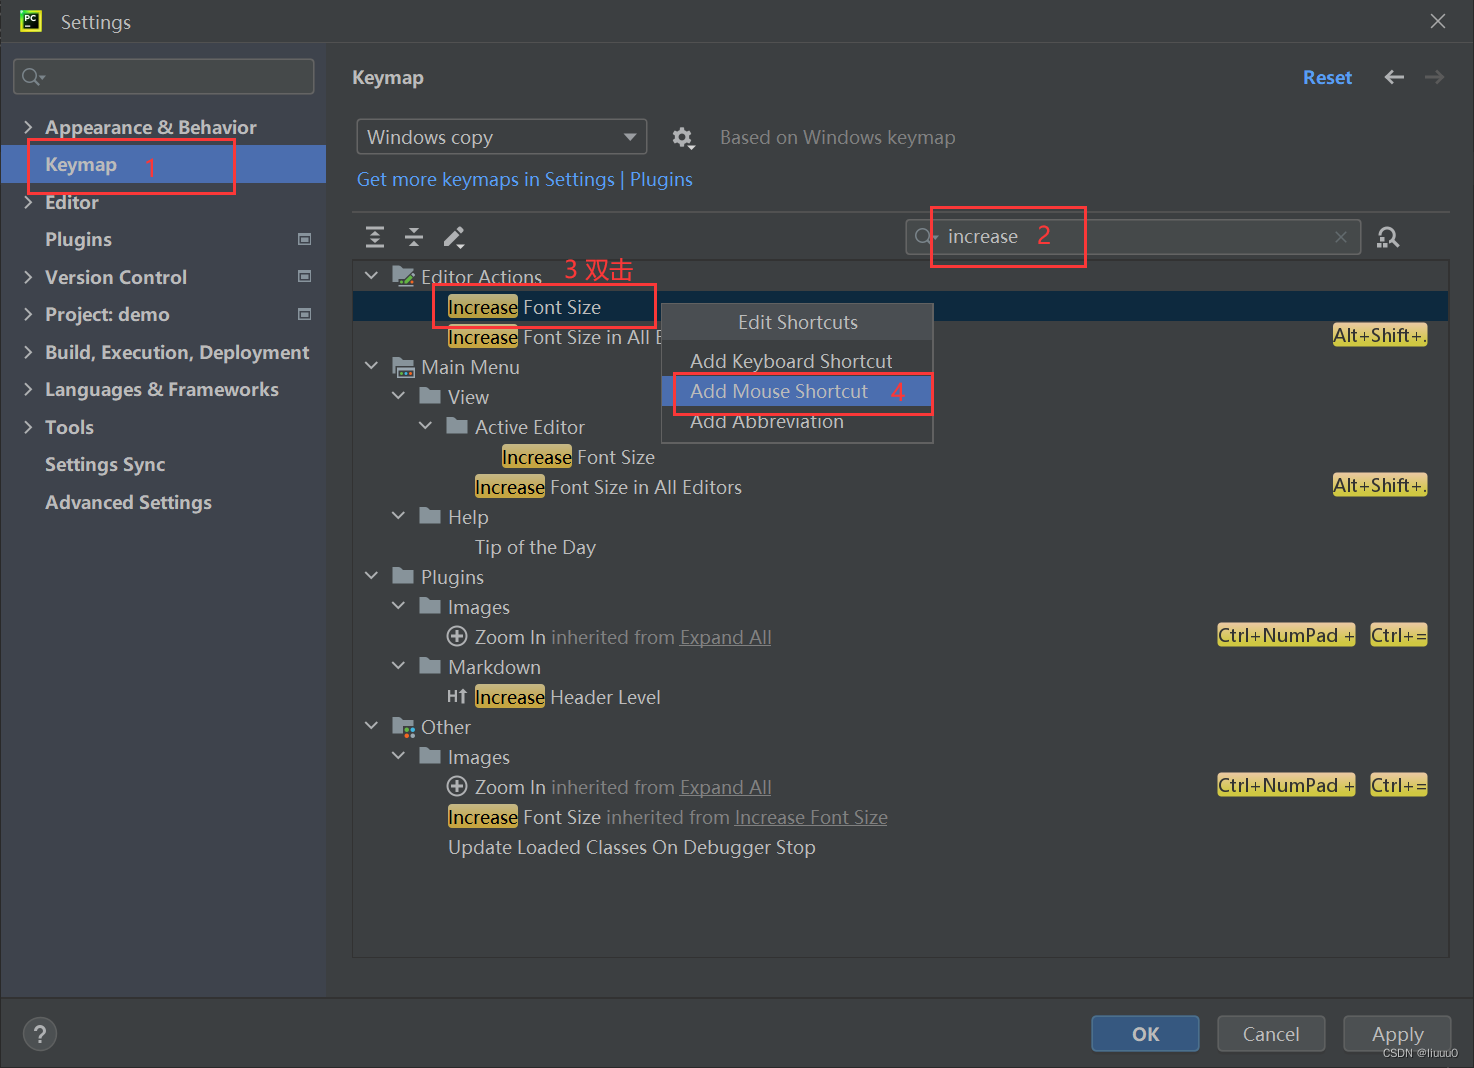Select Advanced Settings in the sidebar
Viewport: 1474px width, 1068px height.
(x=128, y=502)
